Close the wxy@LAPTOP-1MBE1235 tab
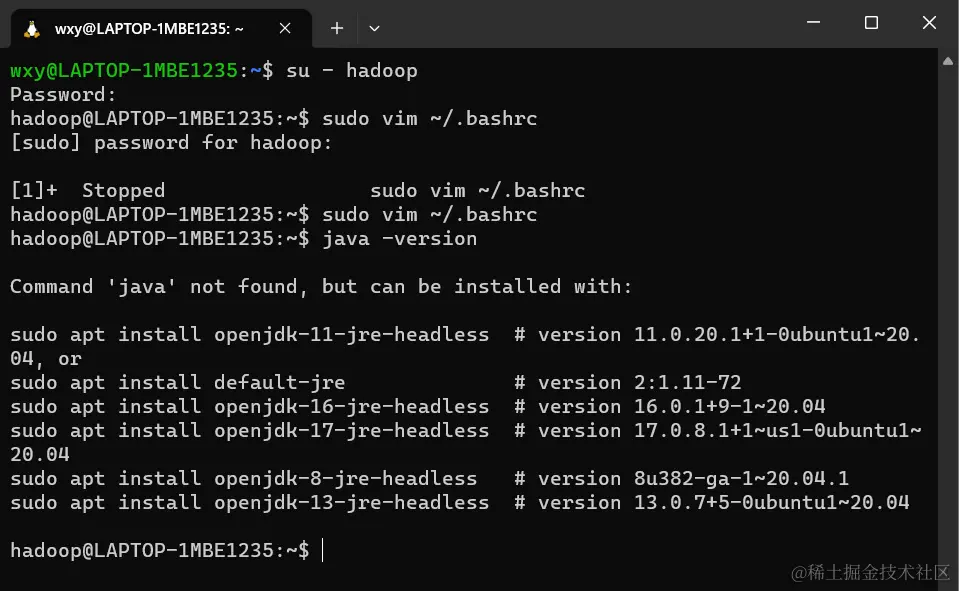959x591 pixels. (285, 28)
